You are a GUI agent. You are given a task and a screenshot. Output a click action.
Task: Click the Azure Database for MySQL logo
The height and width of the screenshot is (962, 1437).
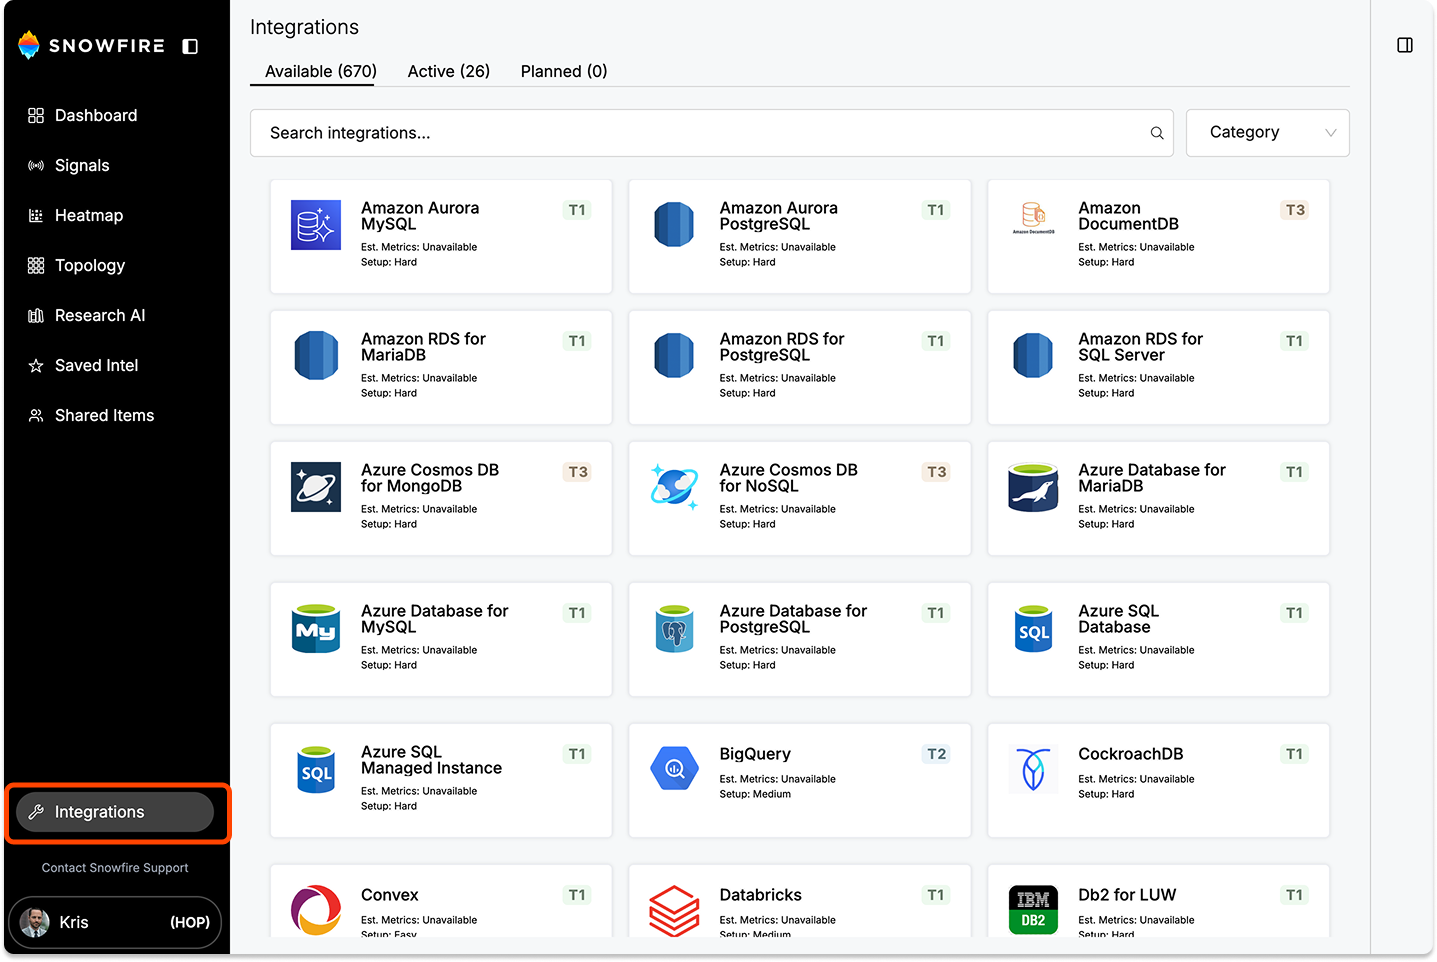(316, 628)
